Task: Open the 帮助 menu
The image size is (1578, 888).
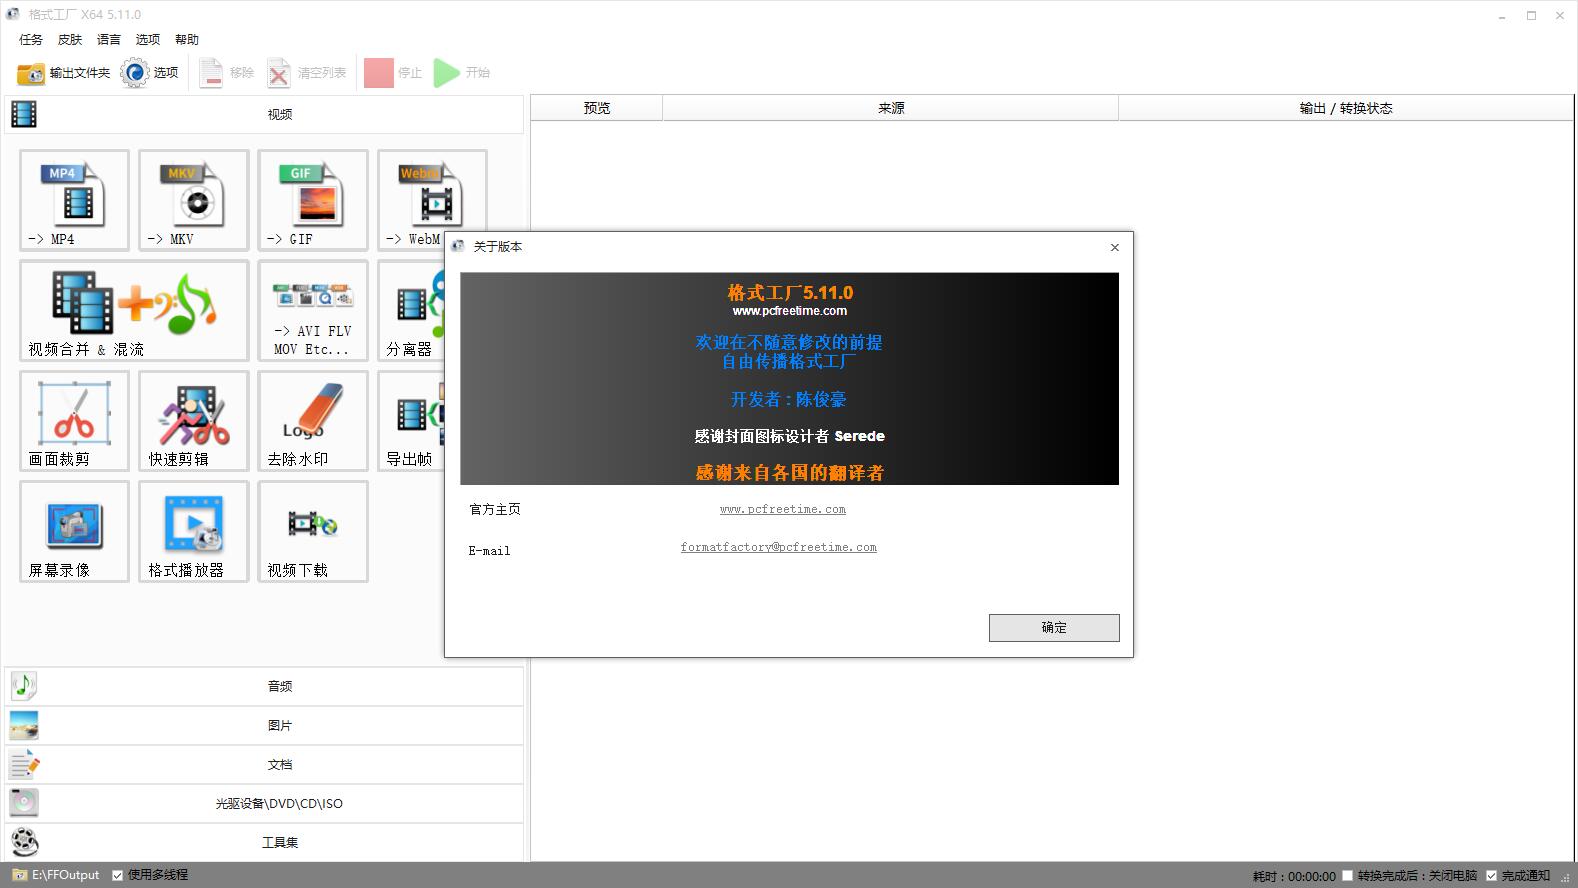Action: (187, 40)
